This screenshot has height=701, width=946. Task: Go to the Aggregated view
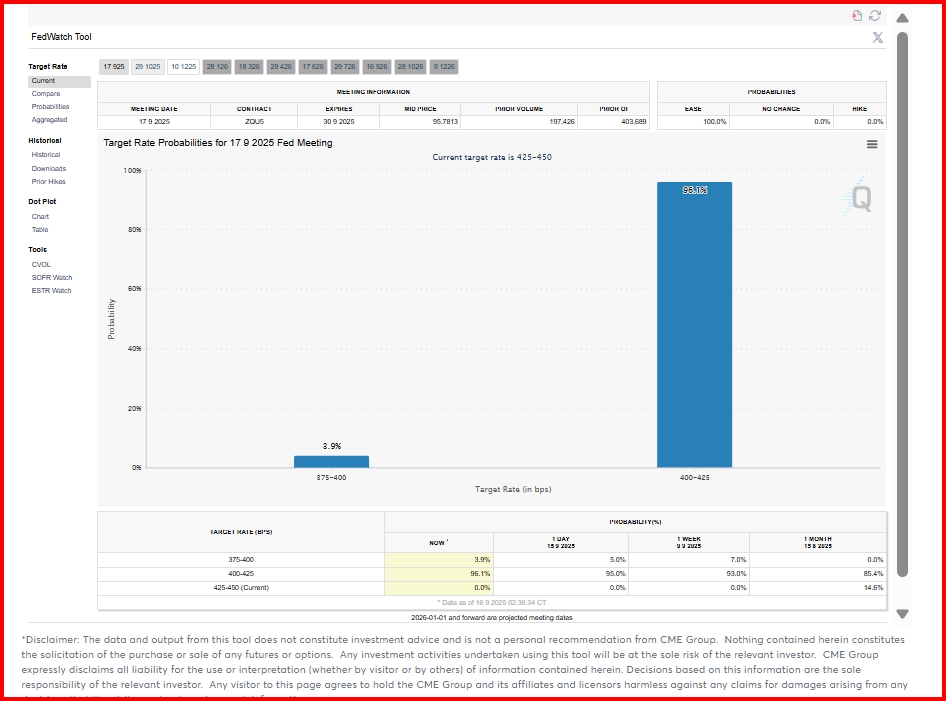click(x=49, y=120)
